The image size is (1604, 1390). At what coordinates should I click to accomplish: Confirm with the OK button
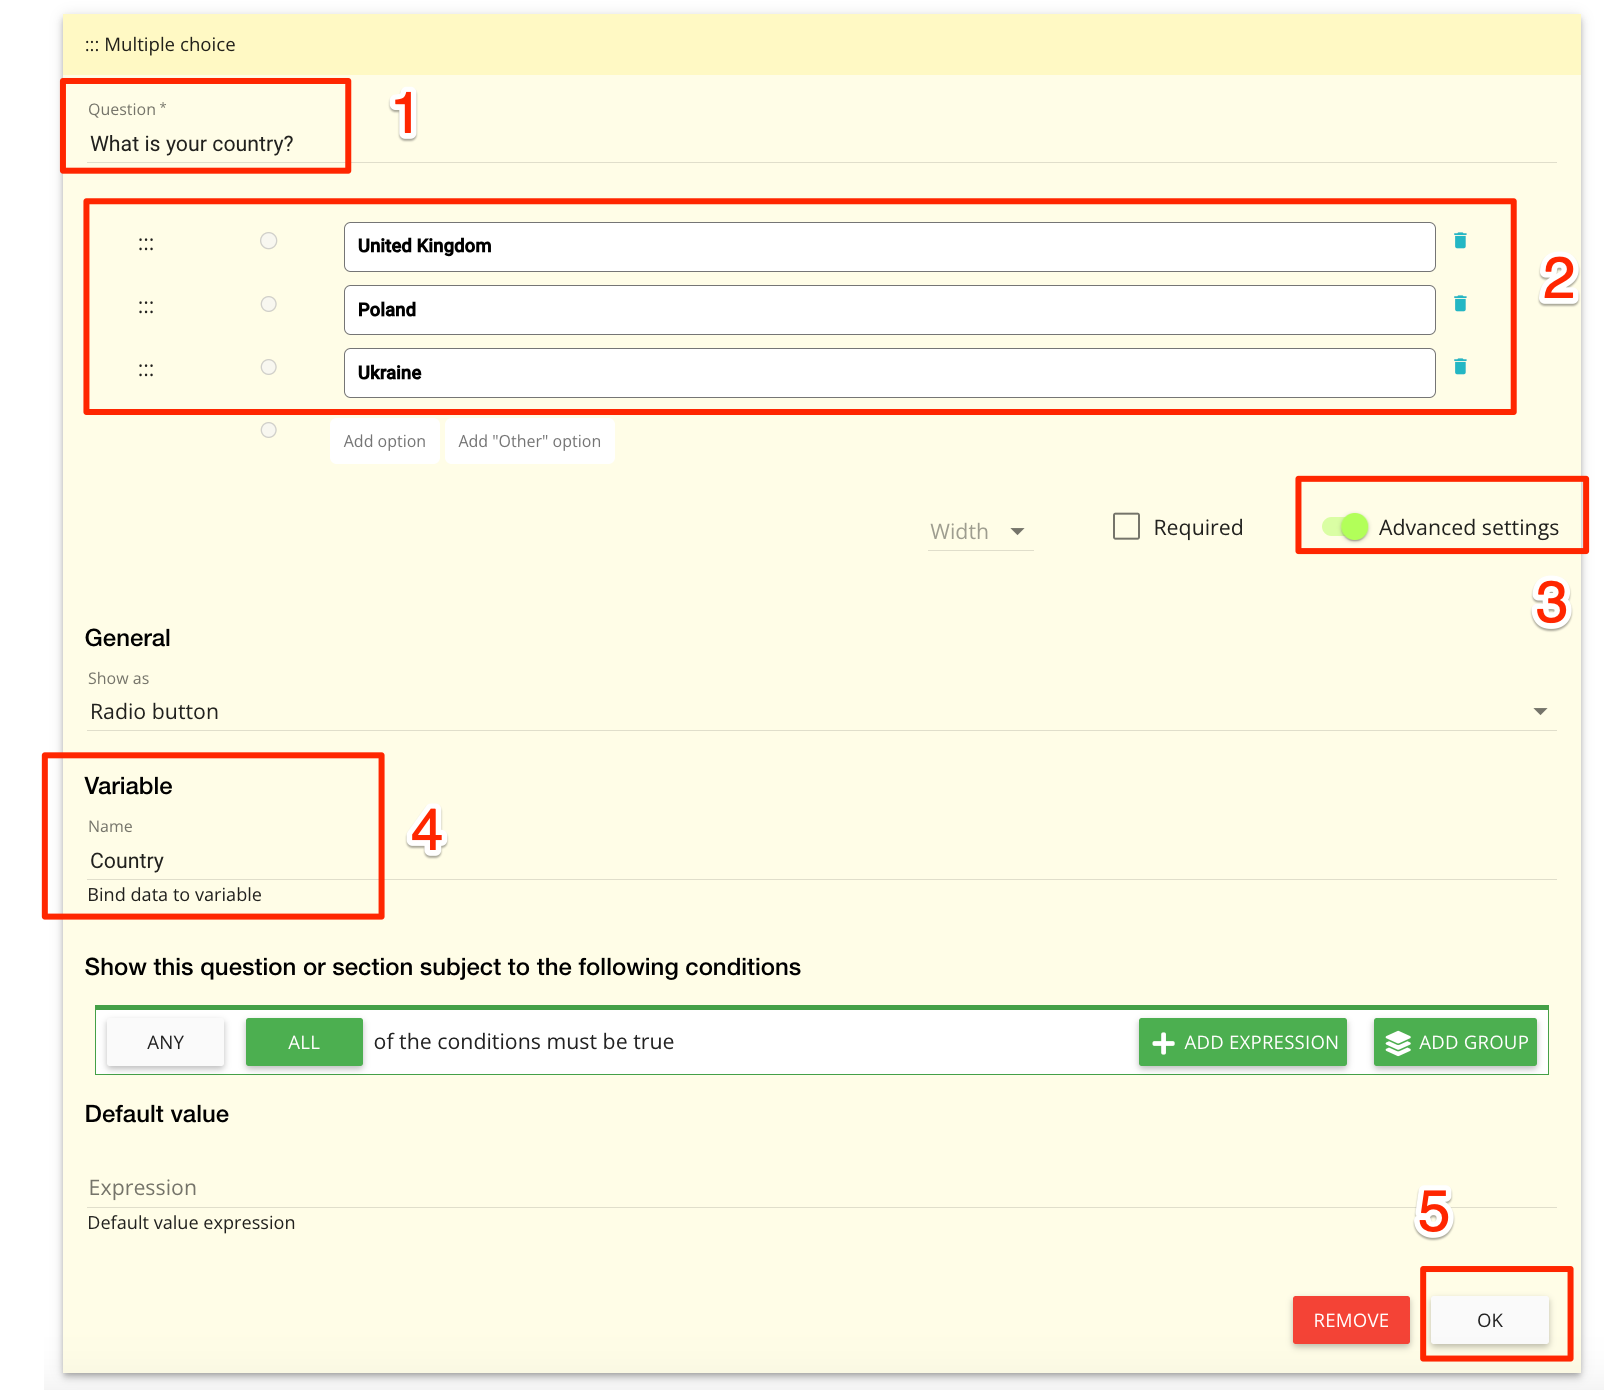pyautogui.click(x=1489, y=1320)
